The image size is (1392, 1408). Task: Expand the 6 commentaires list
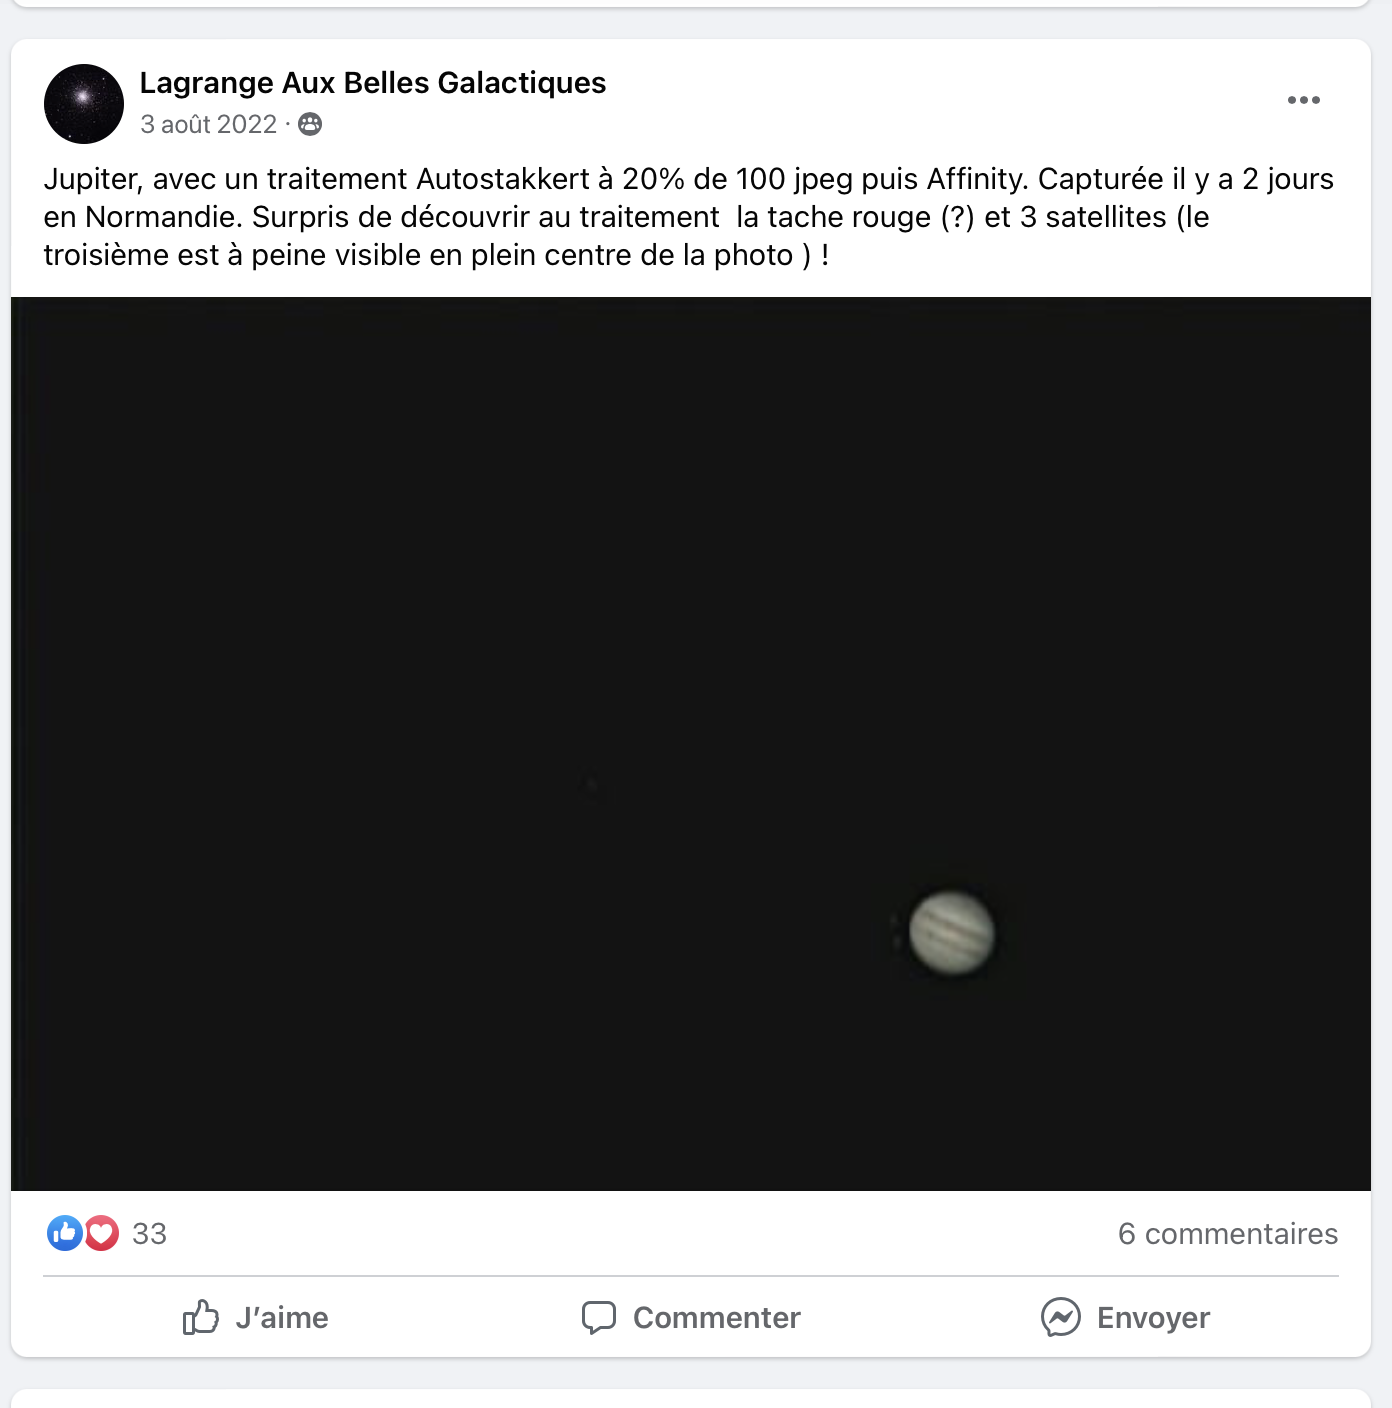coord(1228,1234)
